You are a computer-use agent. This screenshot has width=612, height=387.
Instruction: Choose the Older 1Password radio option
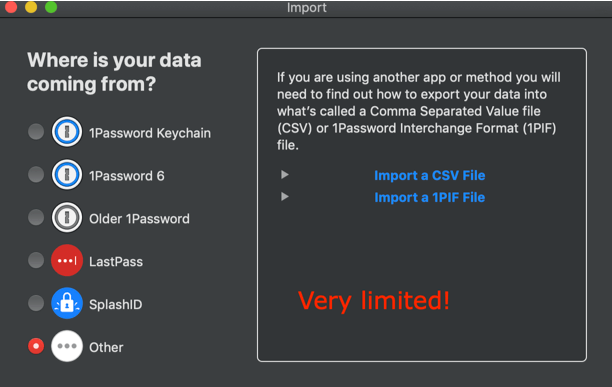[36, 217]
